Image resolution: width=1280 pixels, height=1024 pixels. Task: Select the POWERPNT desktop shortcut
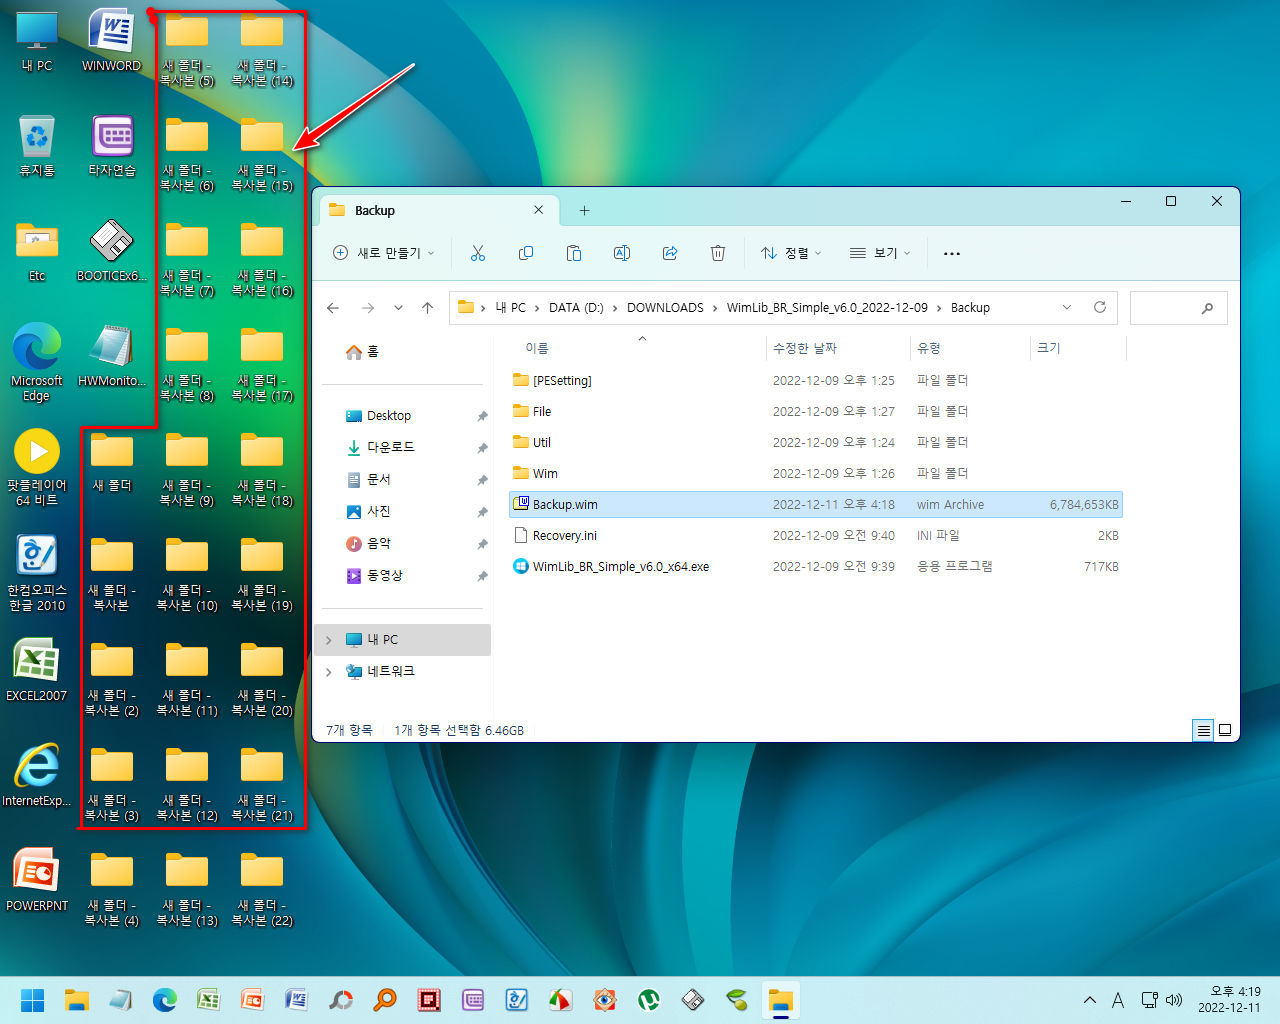click(37, 880)
